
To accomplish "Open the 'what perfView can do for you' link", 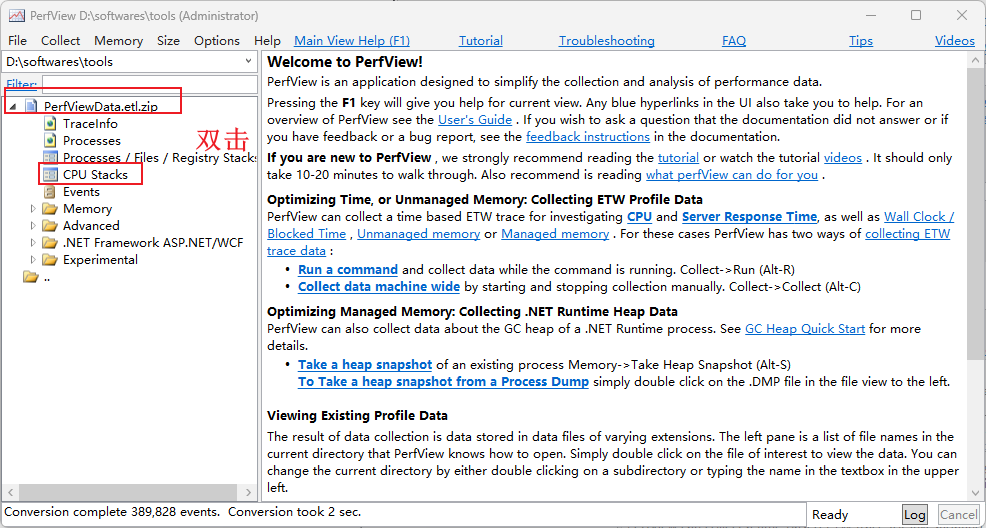I will pyautogui.click(x=732, y=175).
